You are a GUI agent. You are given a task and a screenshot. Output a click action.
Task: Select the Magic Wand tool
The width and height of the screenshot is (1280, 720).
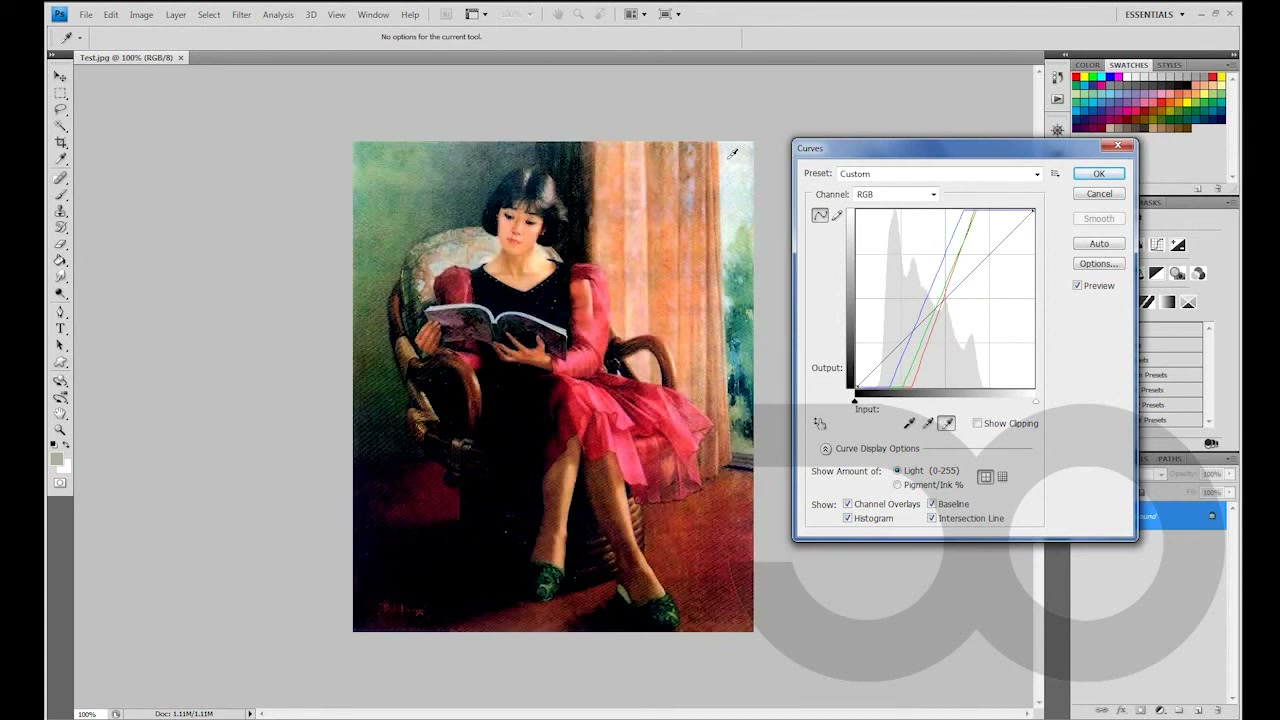tap(60, 127)
